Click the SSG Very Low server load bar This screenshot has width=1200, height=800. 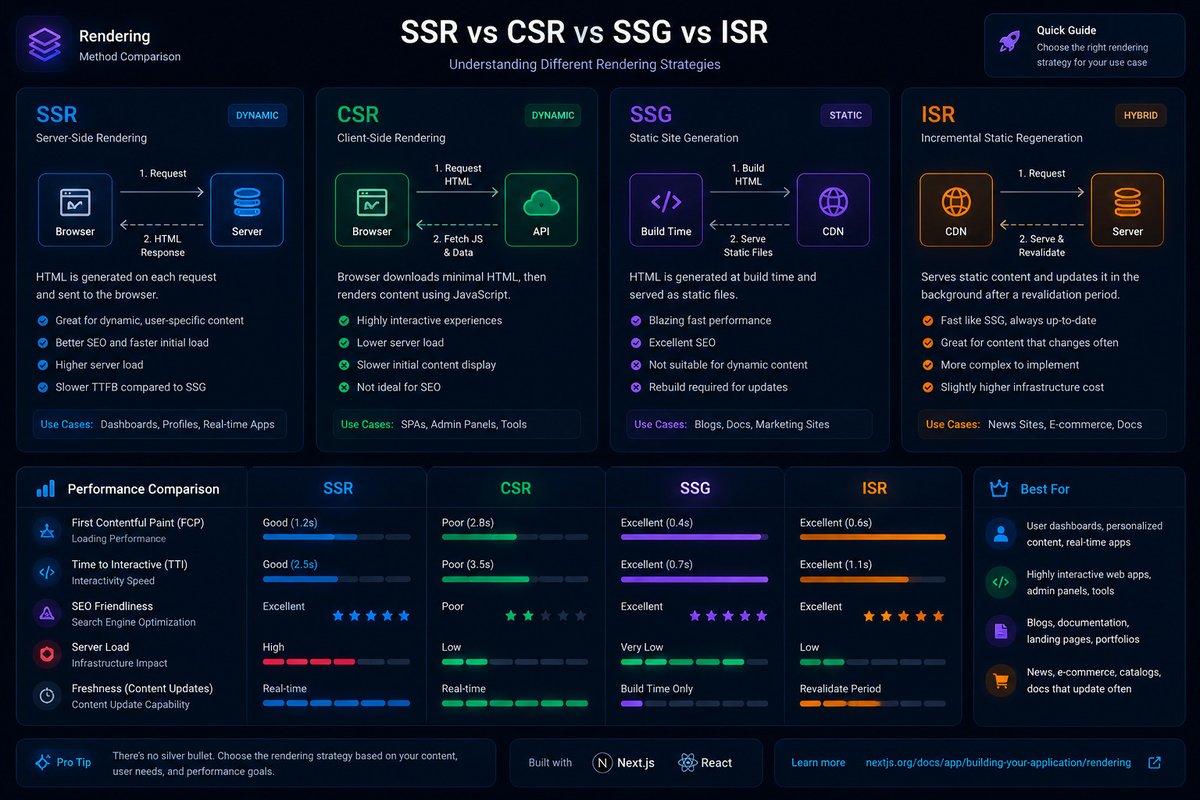pos(694,662)
